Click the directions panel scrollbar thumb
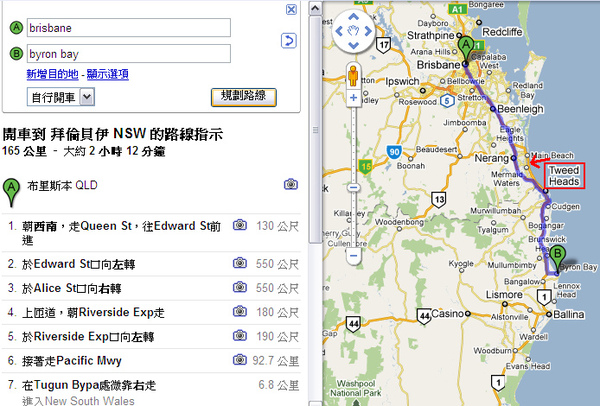The height and width of the screenshot is (406, 600). 315,129
